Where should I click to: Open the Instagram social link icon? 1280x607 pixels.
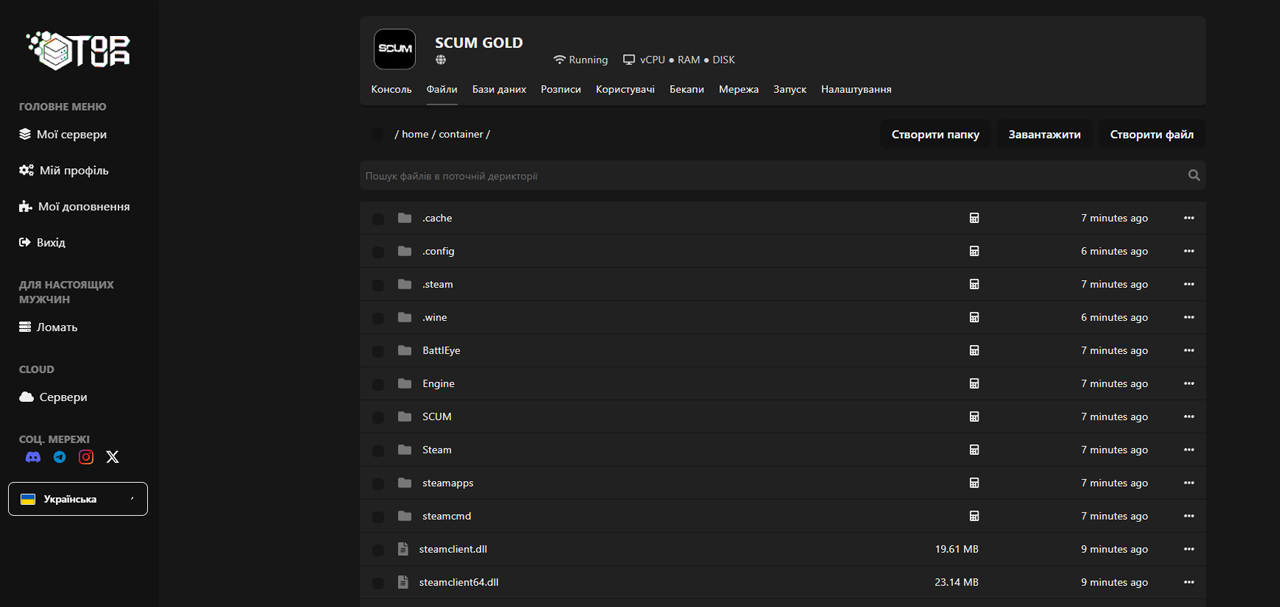tap(86, 457)
